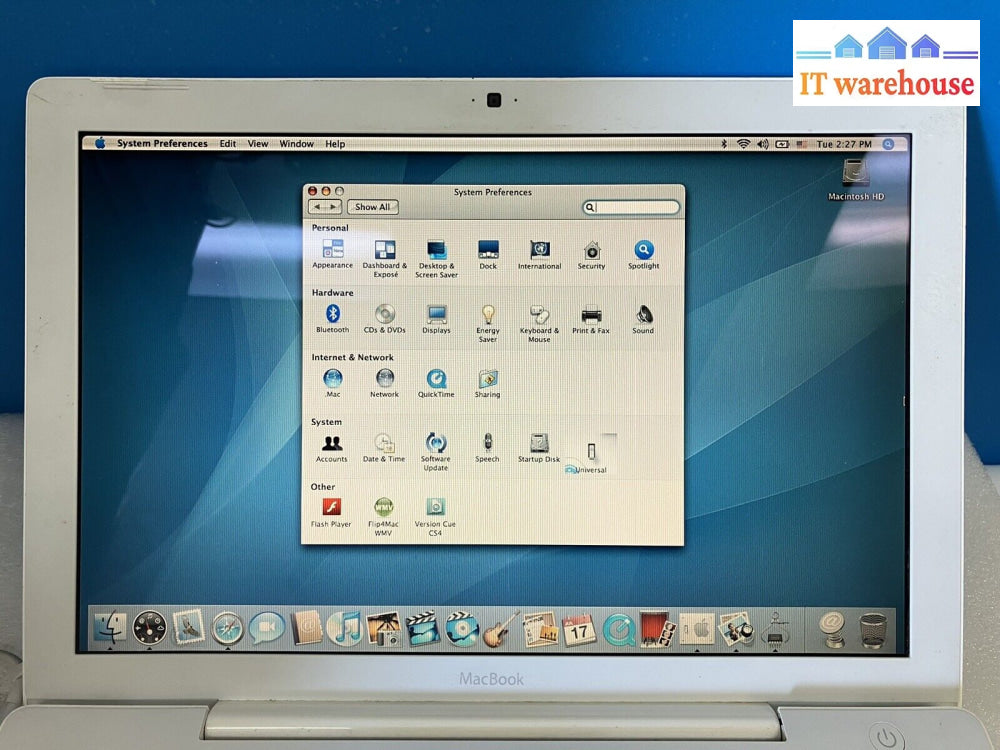Open the View menu

258,144
